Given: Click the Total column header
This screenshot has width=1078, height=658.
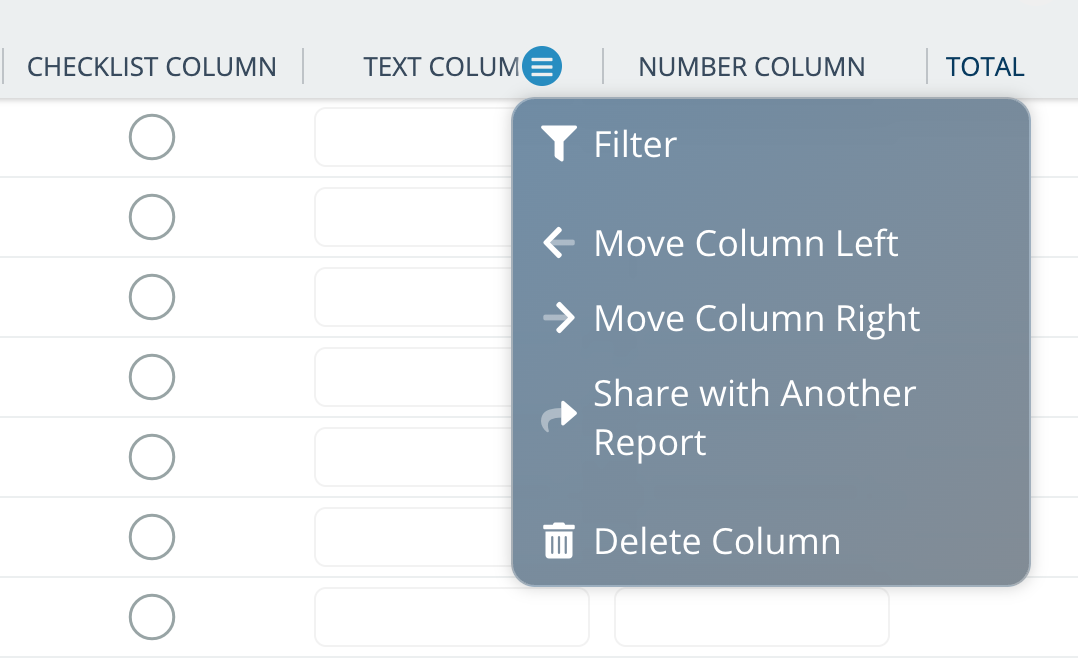Looking at the screenshot, I should [x=985, y=67].
